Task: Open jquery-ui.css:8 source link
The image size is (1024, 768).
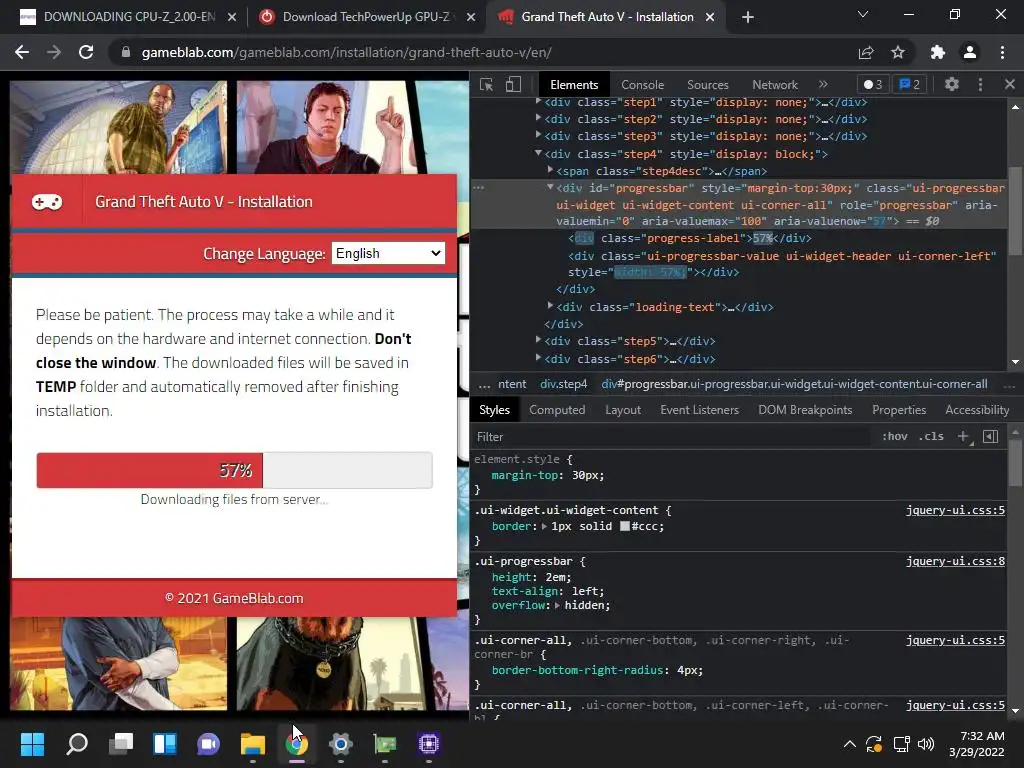Action: 955,561
